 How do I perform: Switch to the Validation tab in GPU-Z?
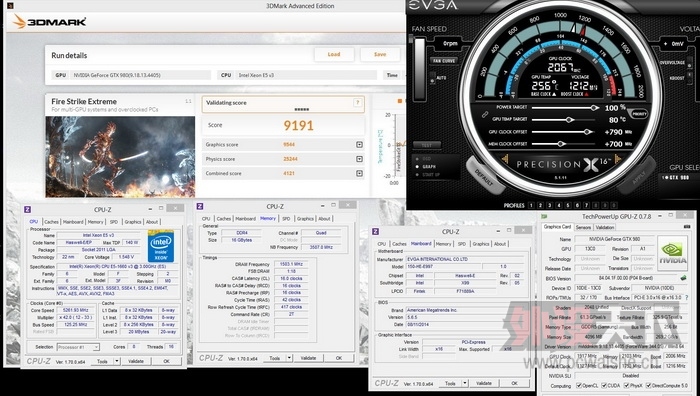click(605, 227)
